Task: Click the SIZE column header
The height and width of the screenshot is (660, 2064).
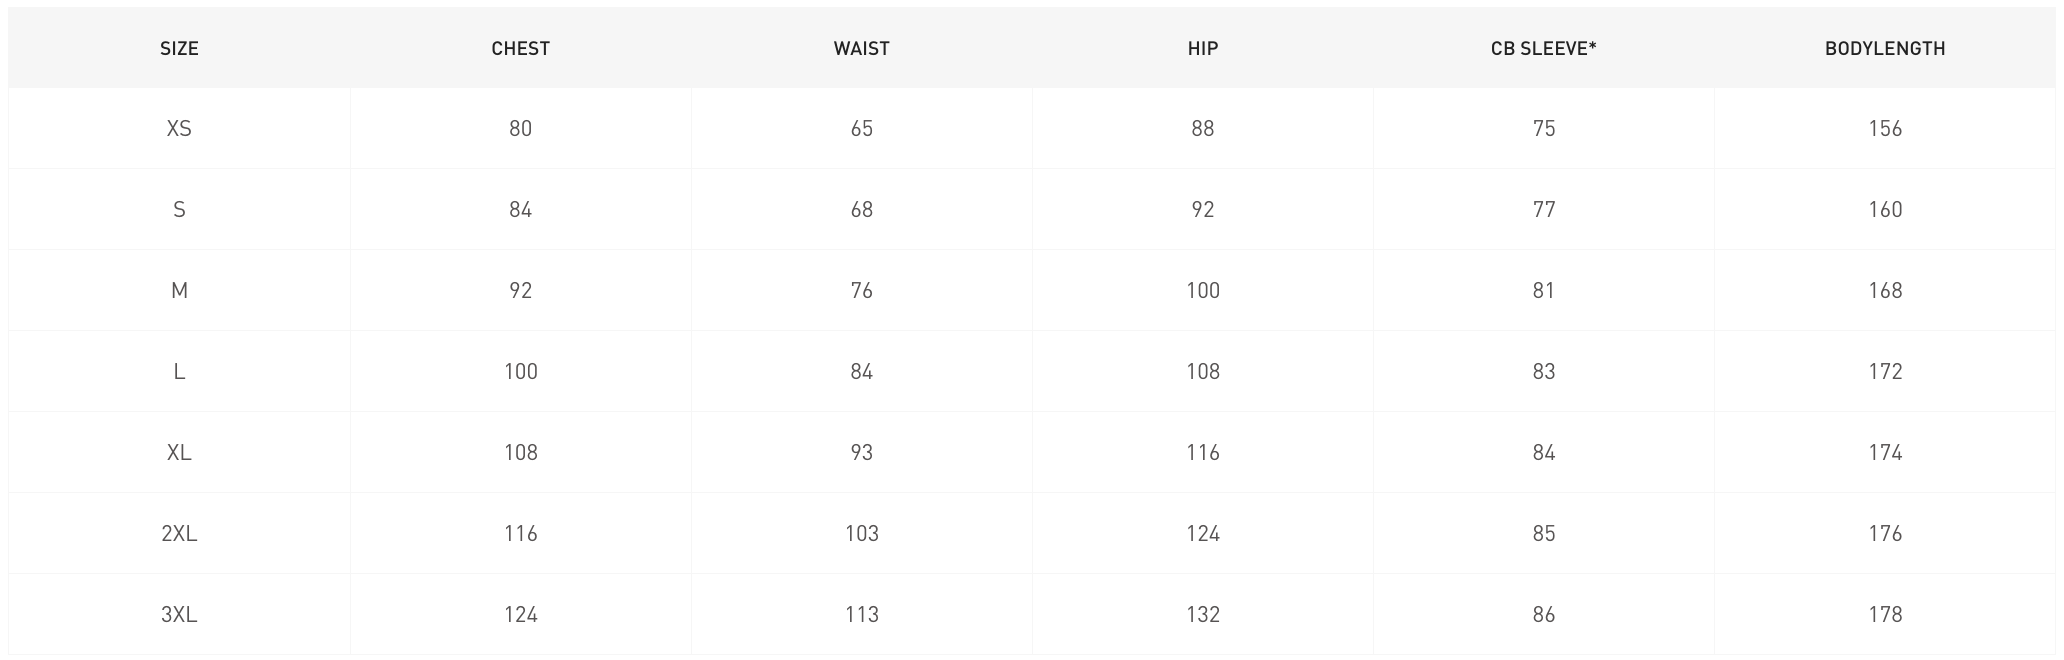Action: point(179,48)
